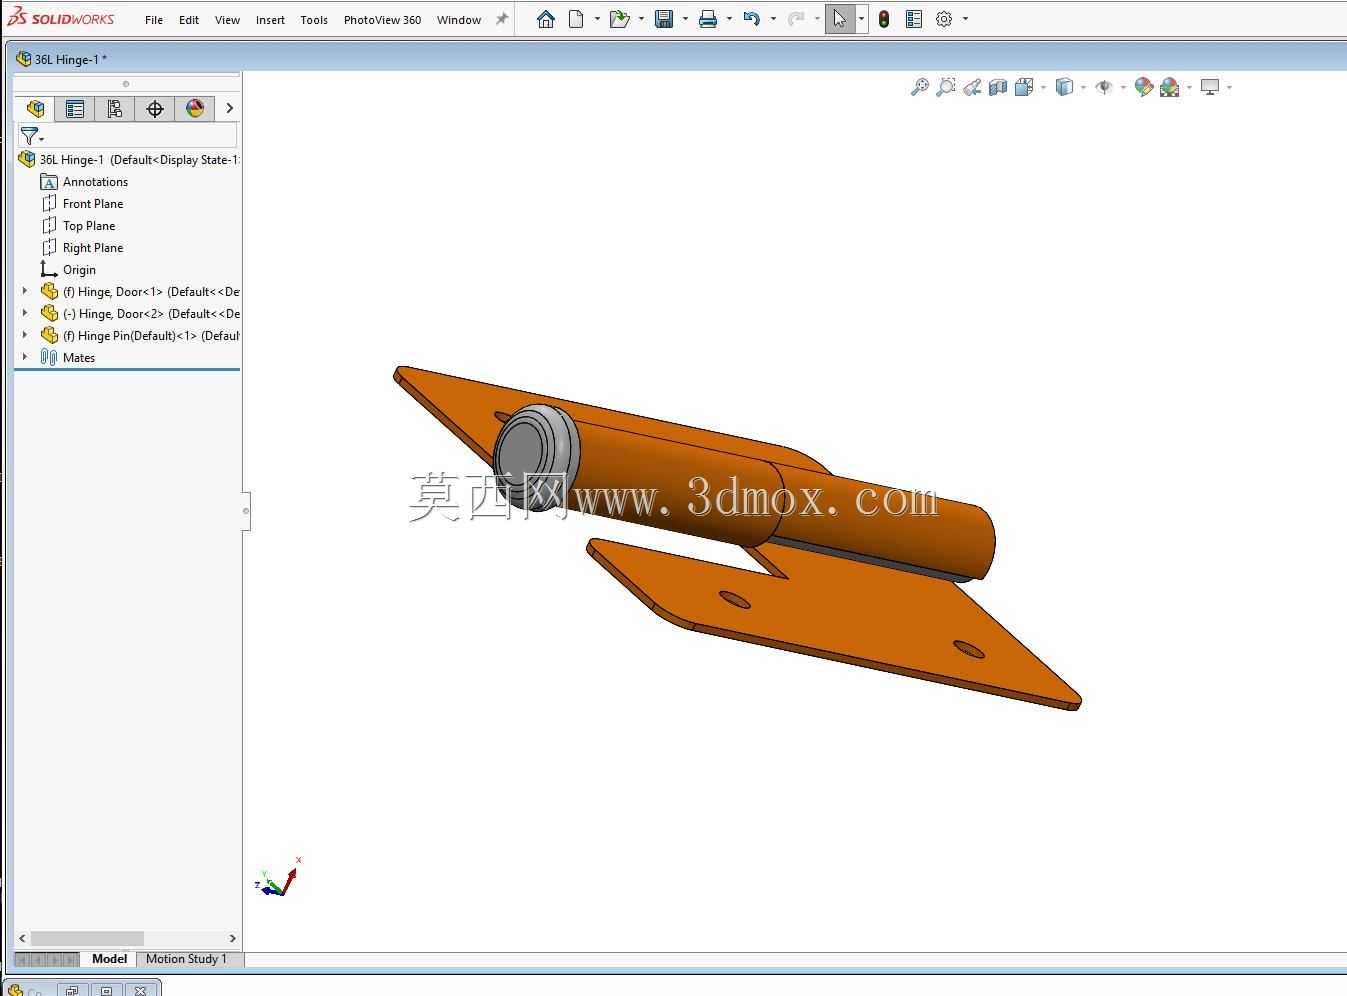Activate the Select cursor tool
This screenshot has height=996, width=1347.
839,19
